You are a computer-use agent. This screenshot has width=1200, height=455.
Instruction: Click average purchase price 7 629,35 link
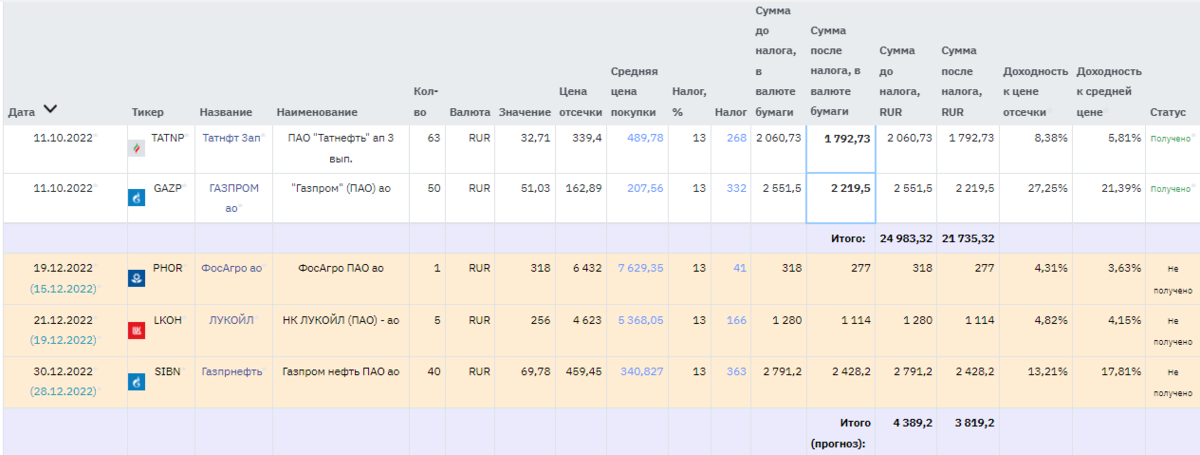[640, 268]
